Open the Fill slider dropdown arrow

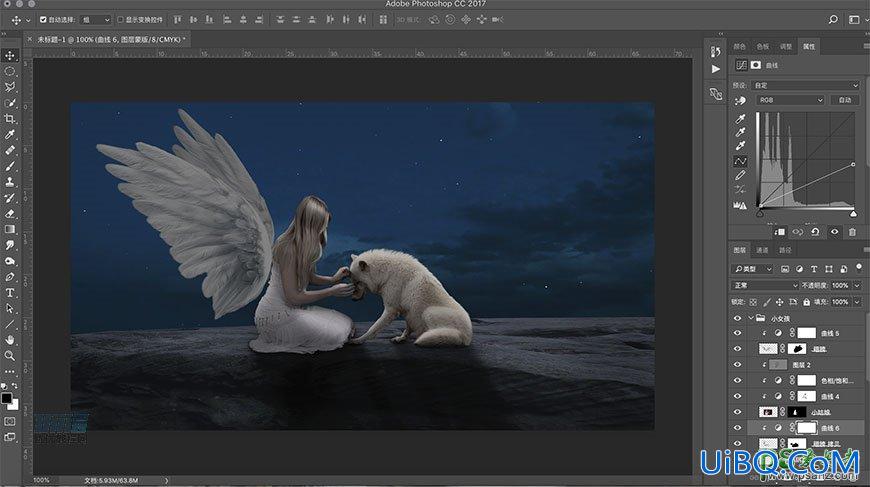click(857, 302)
